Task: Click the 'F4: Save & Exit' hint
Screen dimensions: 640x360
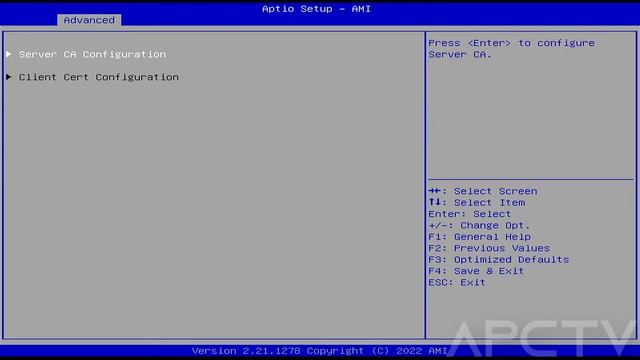Action: (x=476, y=271)
